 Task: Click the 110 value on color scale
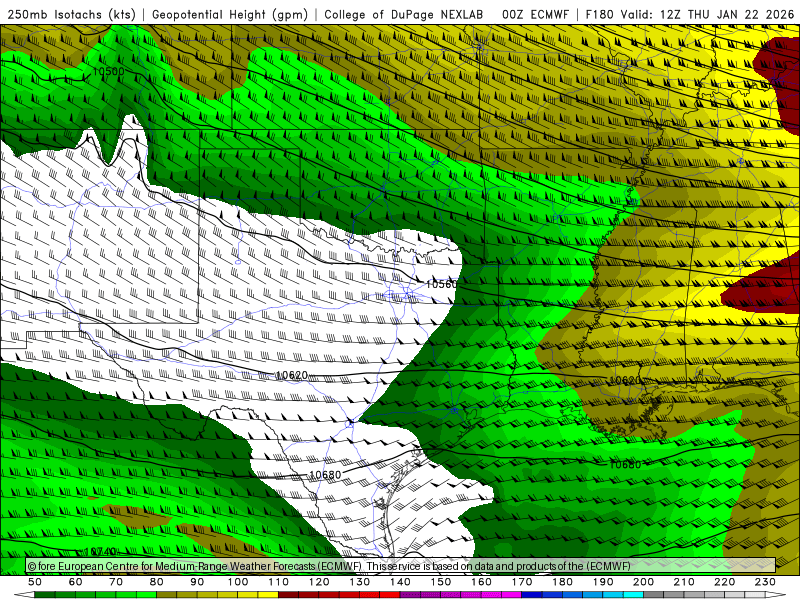point(279,582)
